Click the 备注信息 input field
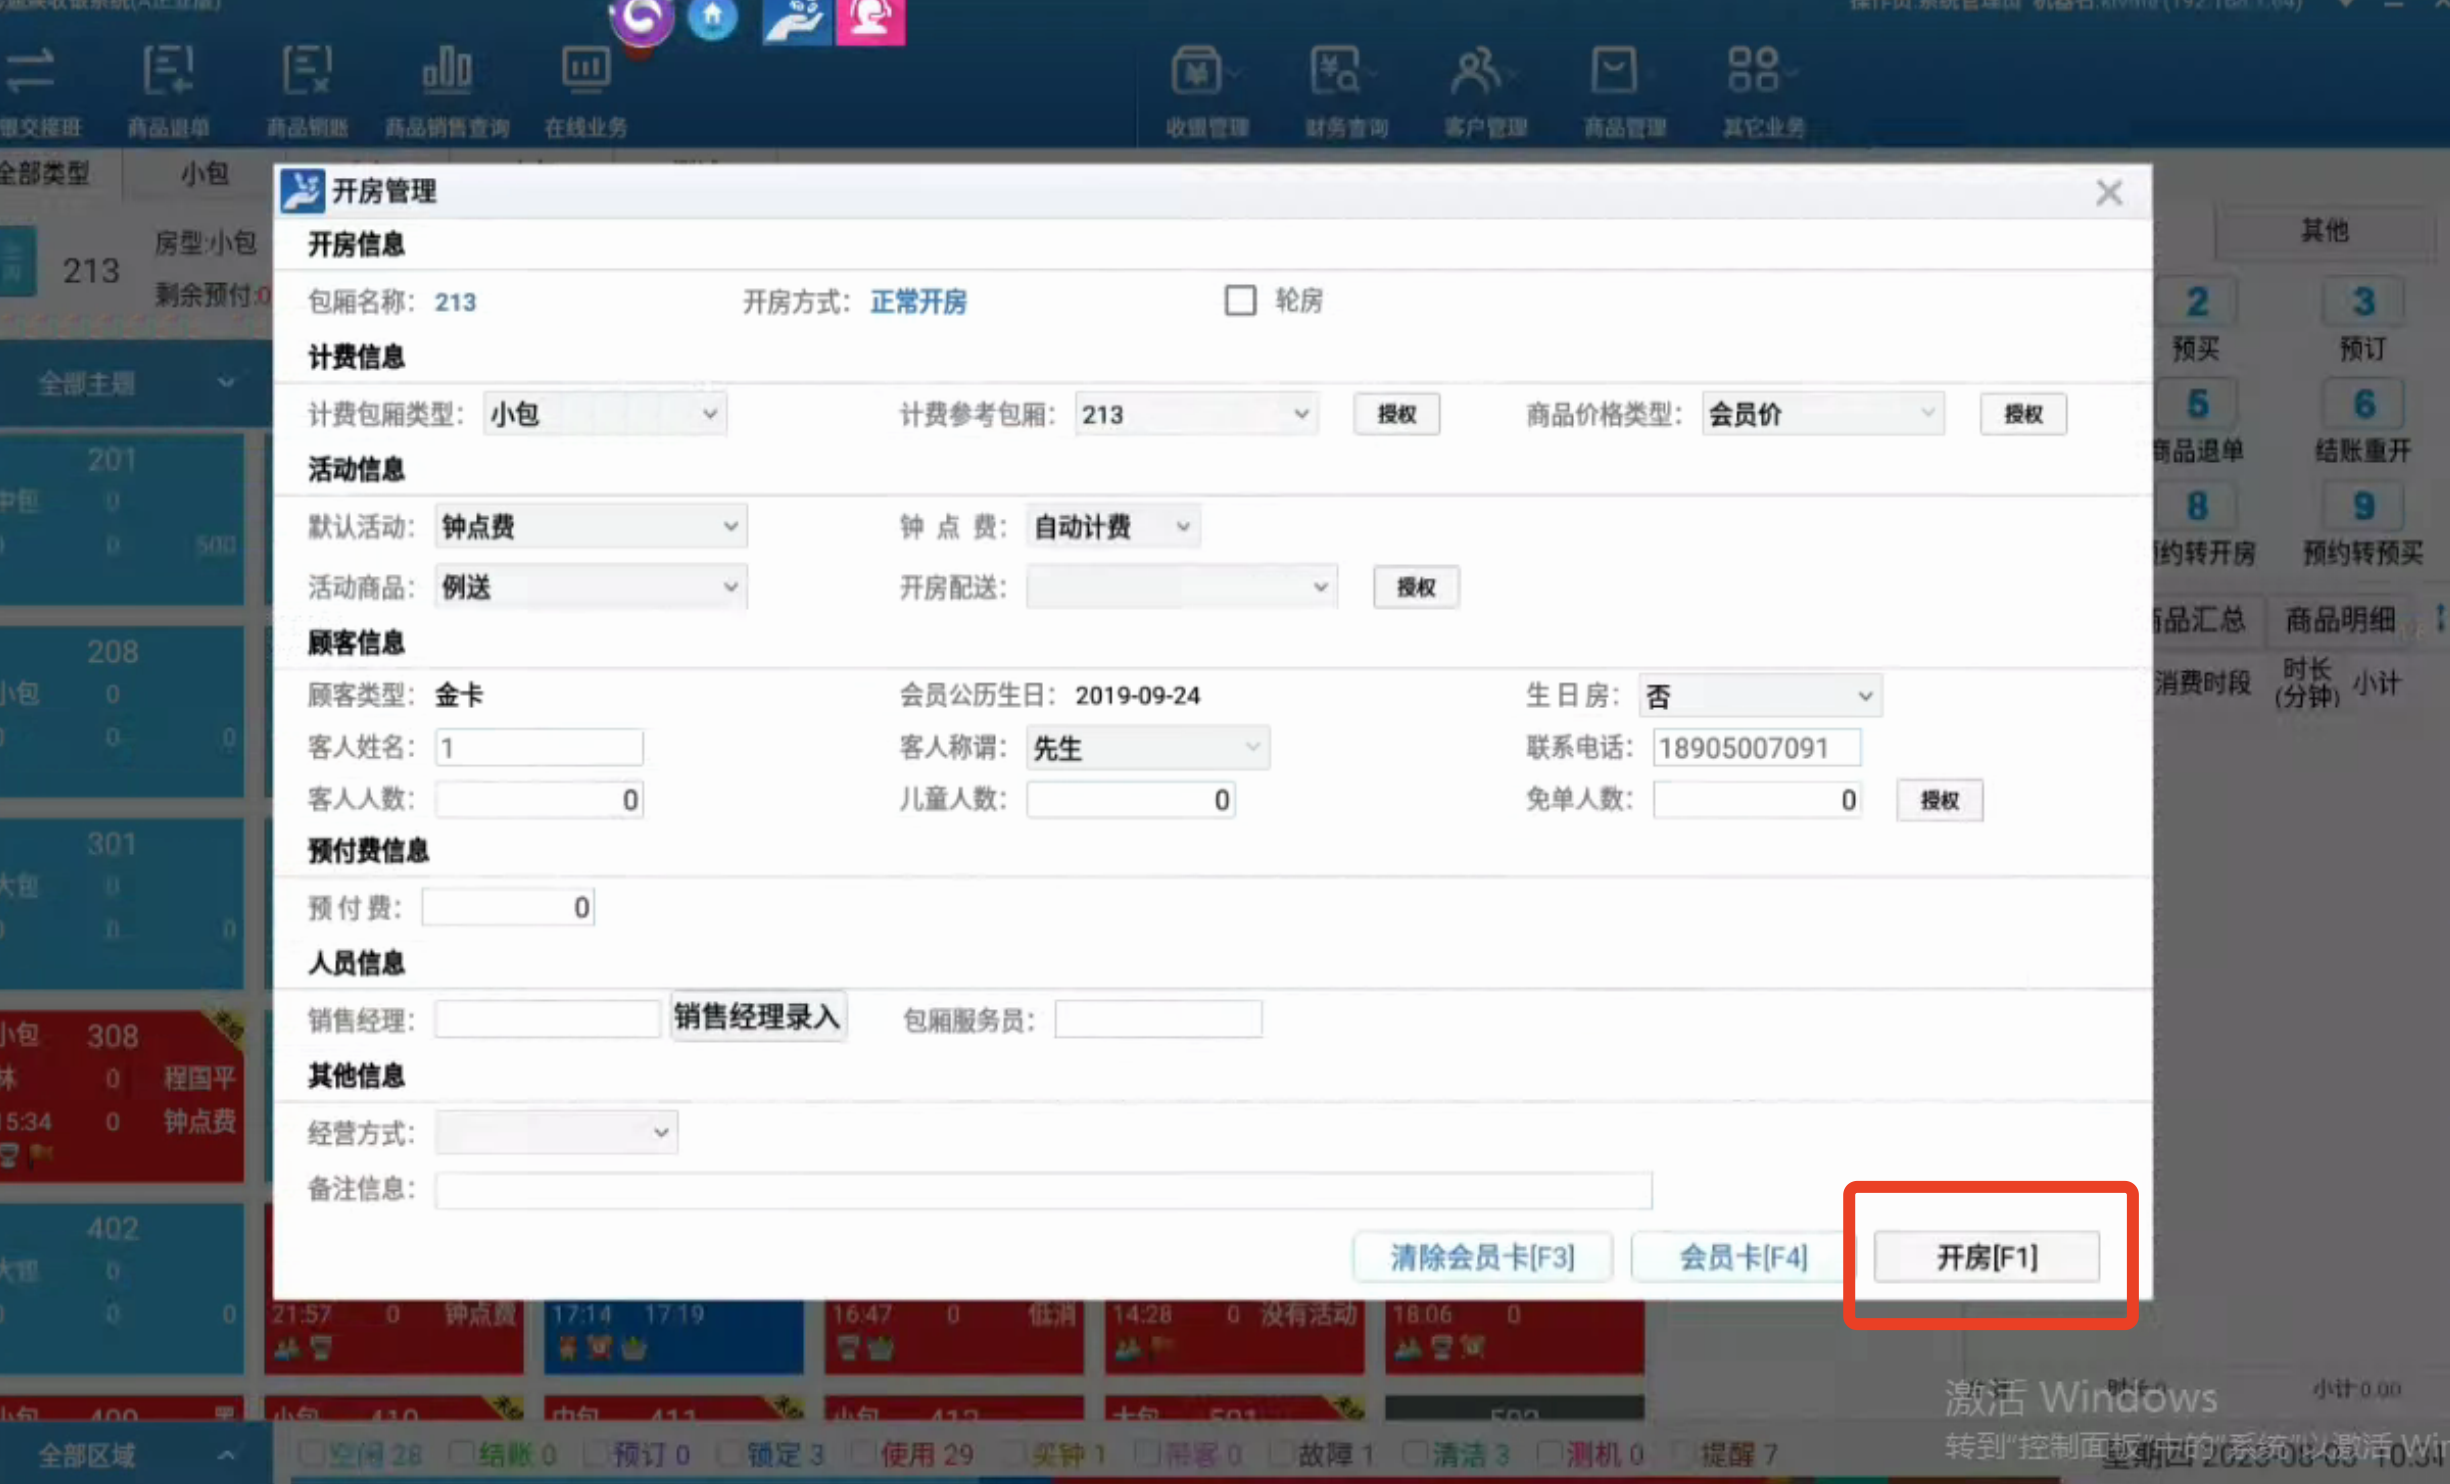This screenshot has height=1484, width=2450. click(1043, 1190)
